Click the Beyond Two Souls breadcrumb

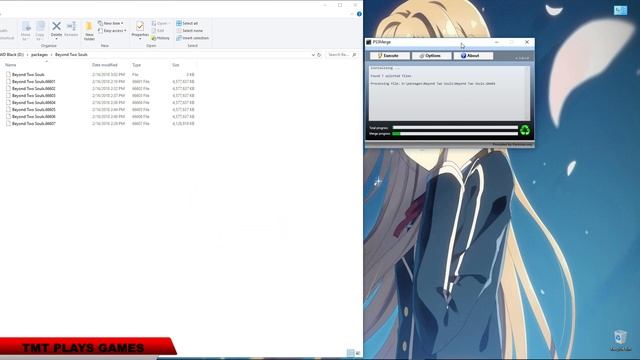(71, 54)
